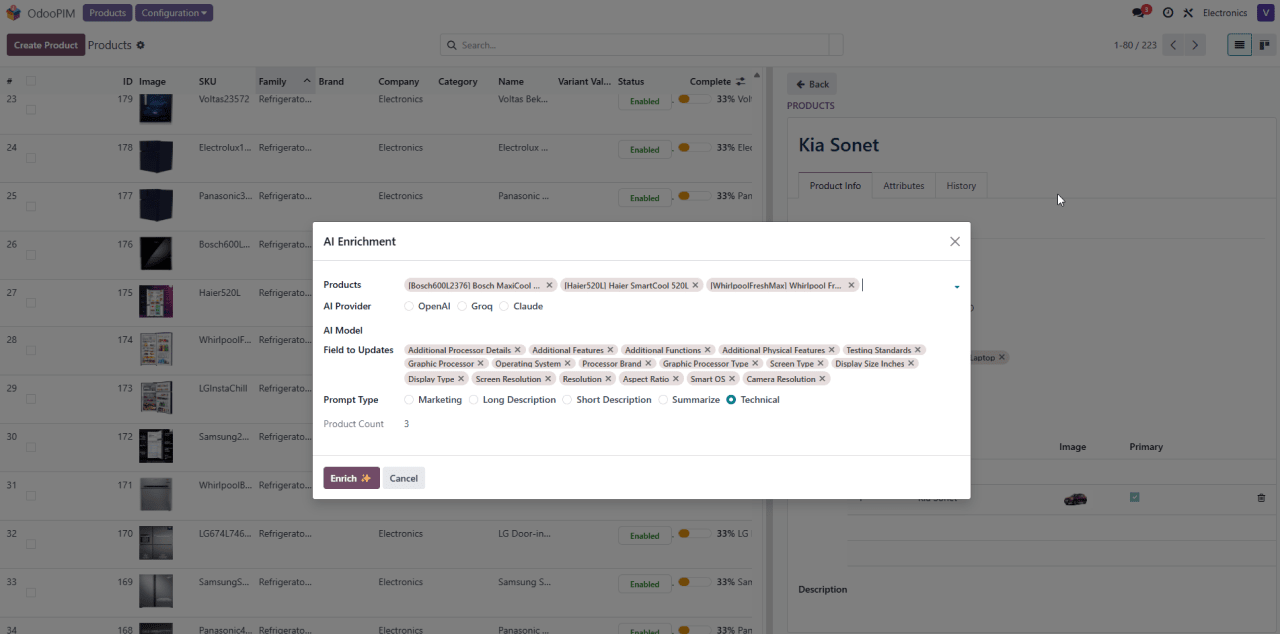Focus the product search field

(640, 45)
